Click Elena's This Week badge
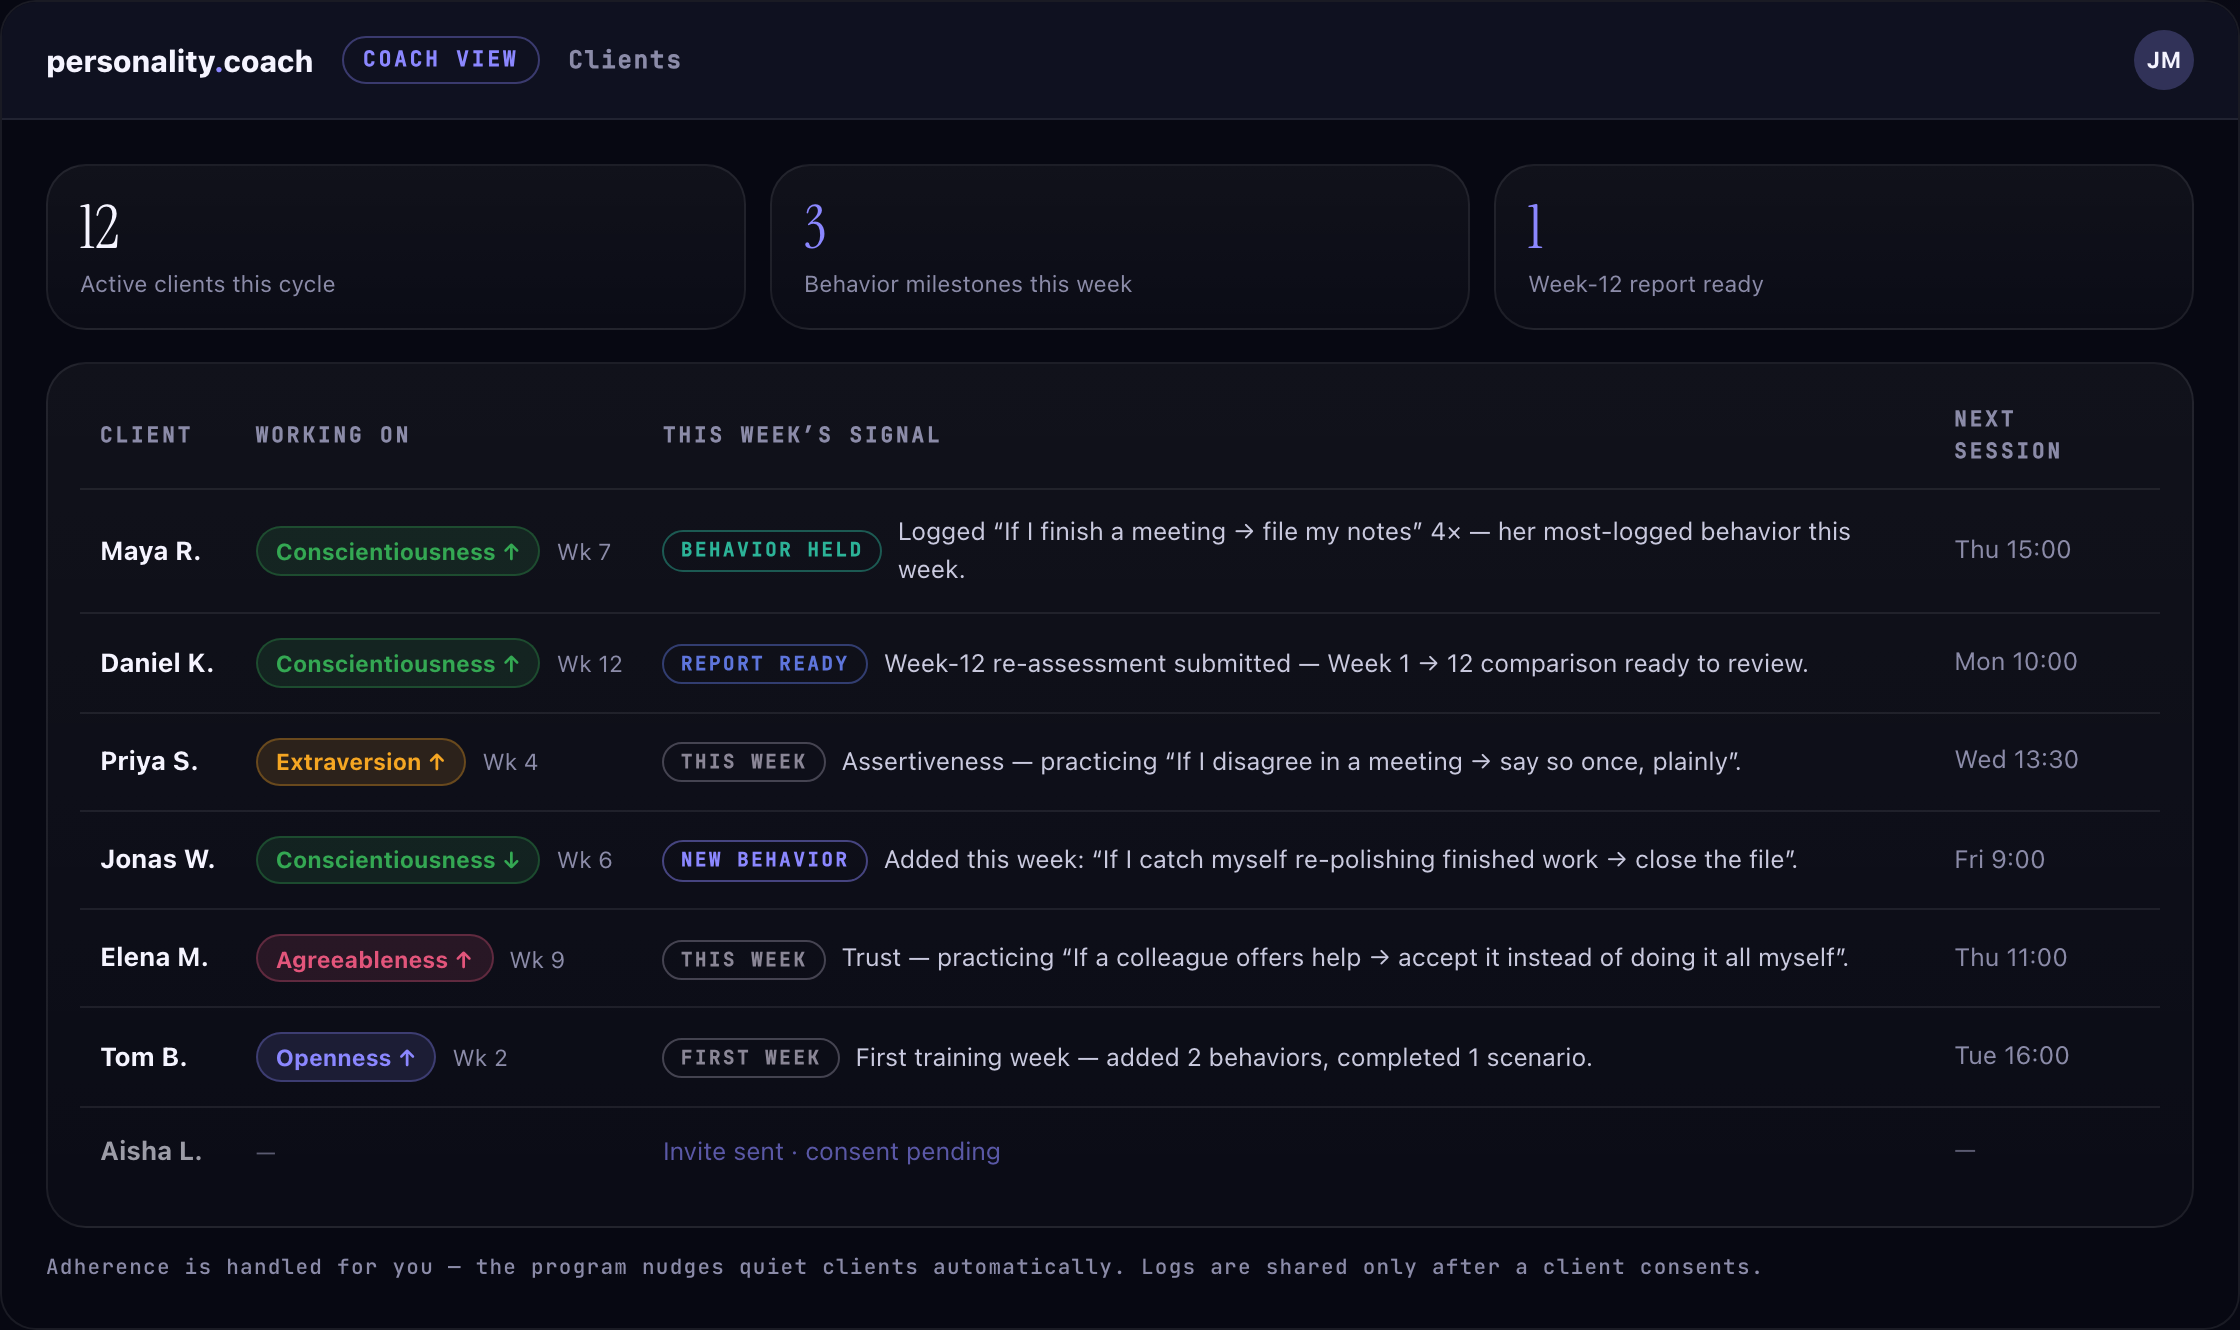 (x=743, y=960)
